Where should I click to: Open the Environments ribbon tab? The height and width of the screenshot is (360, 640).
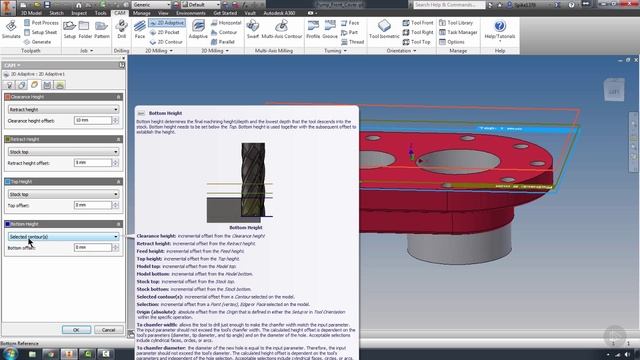coord(191,13)
